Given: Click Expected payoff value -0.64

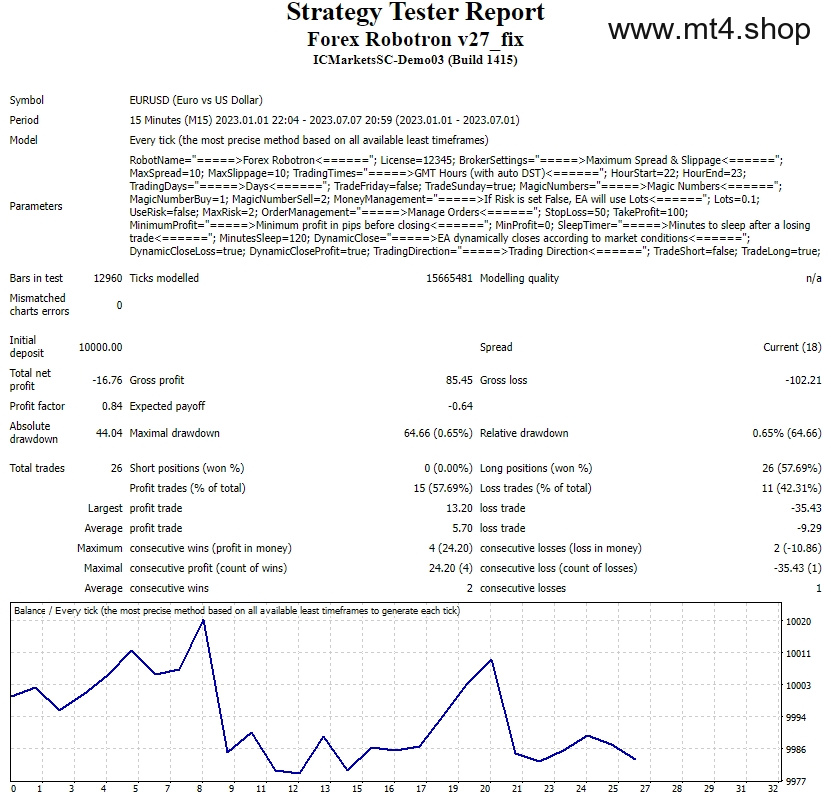Looking at the screenshot, I should click(460, 406).
